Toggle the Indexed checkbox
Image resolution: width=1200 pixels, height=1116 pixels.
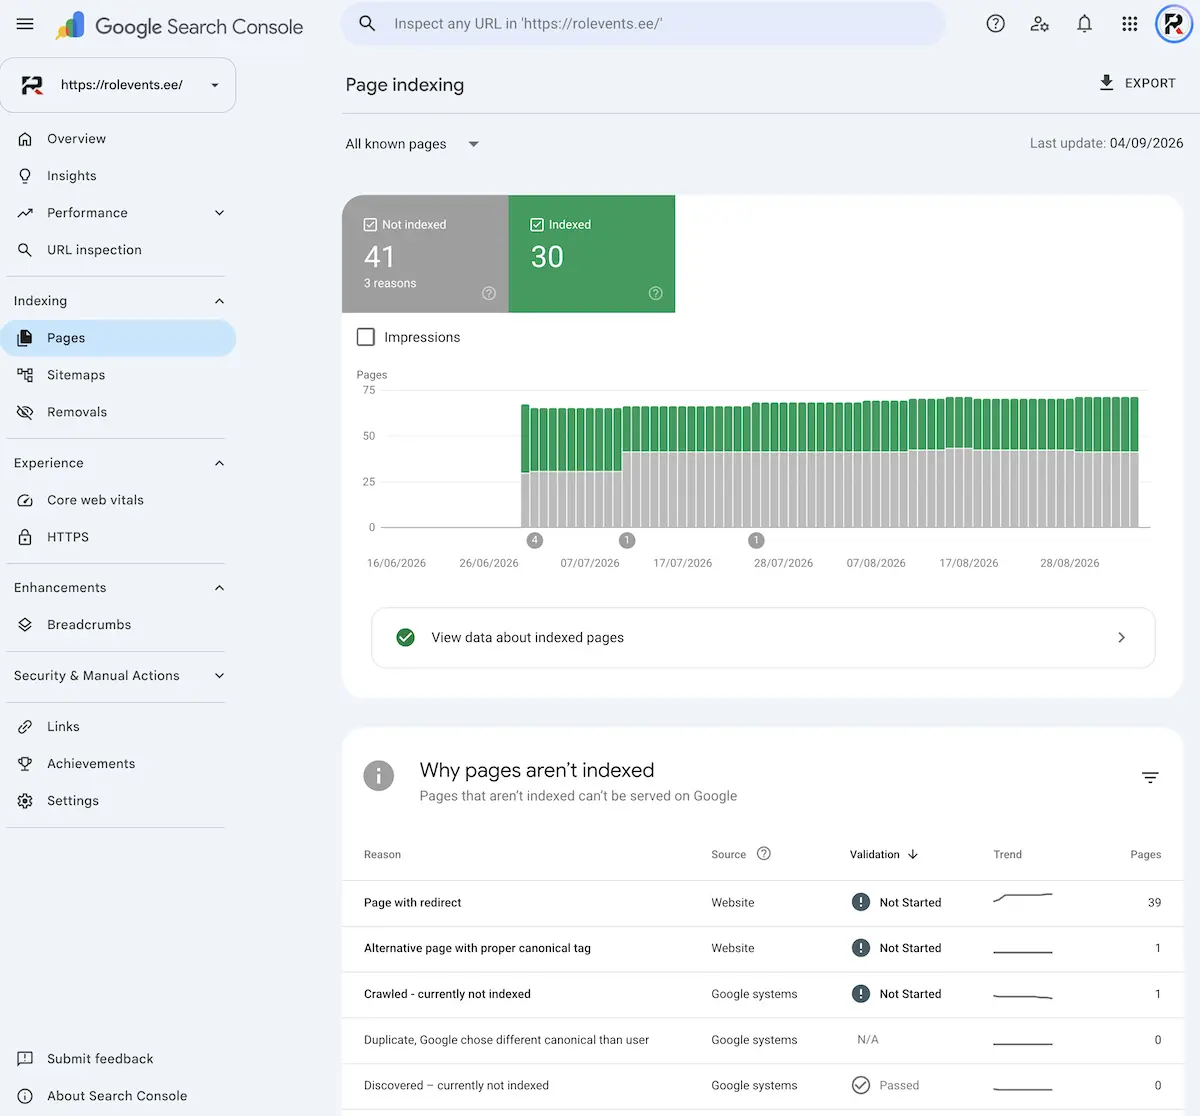tap(536, 225)
